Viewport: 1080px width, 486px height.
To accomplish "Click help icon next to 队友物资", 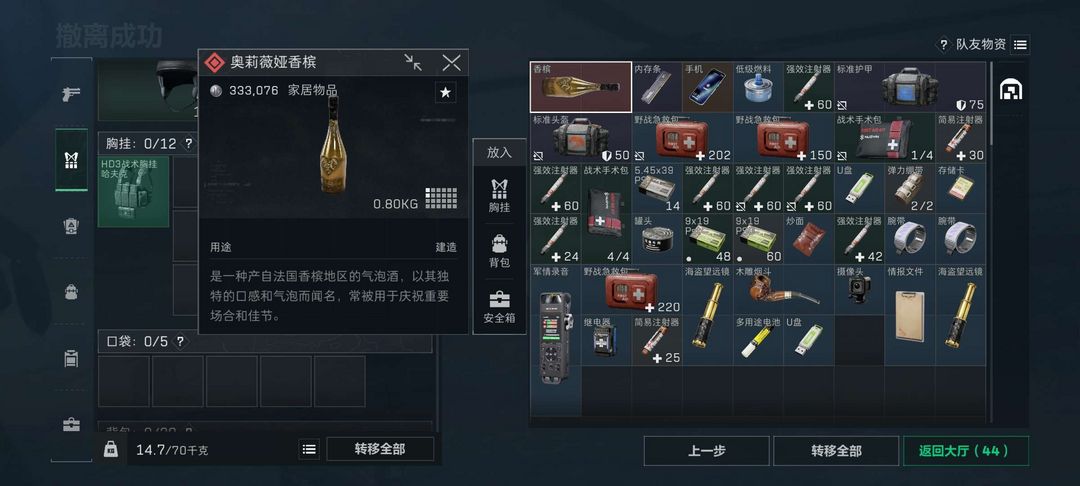I will [x=942, y=45].
